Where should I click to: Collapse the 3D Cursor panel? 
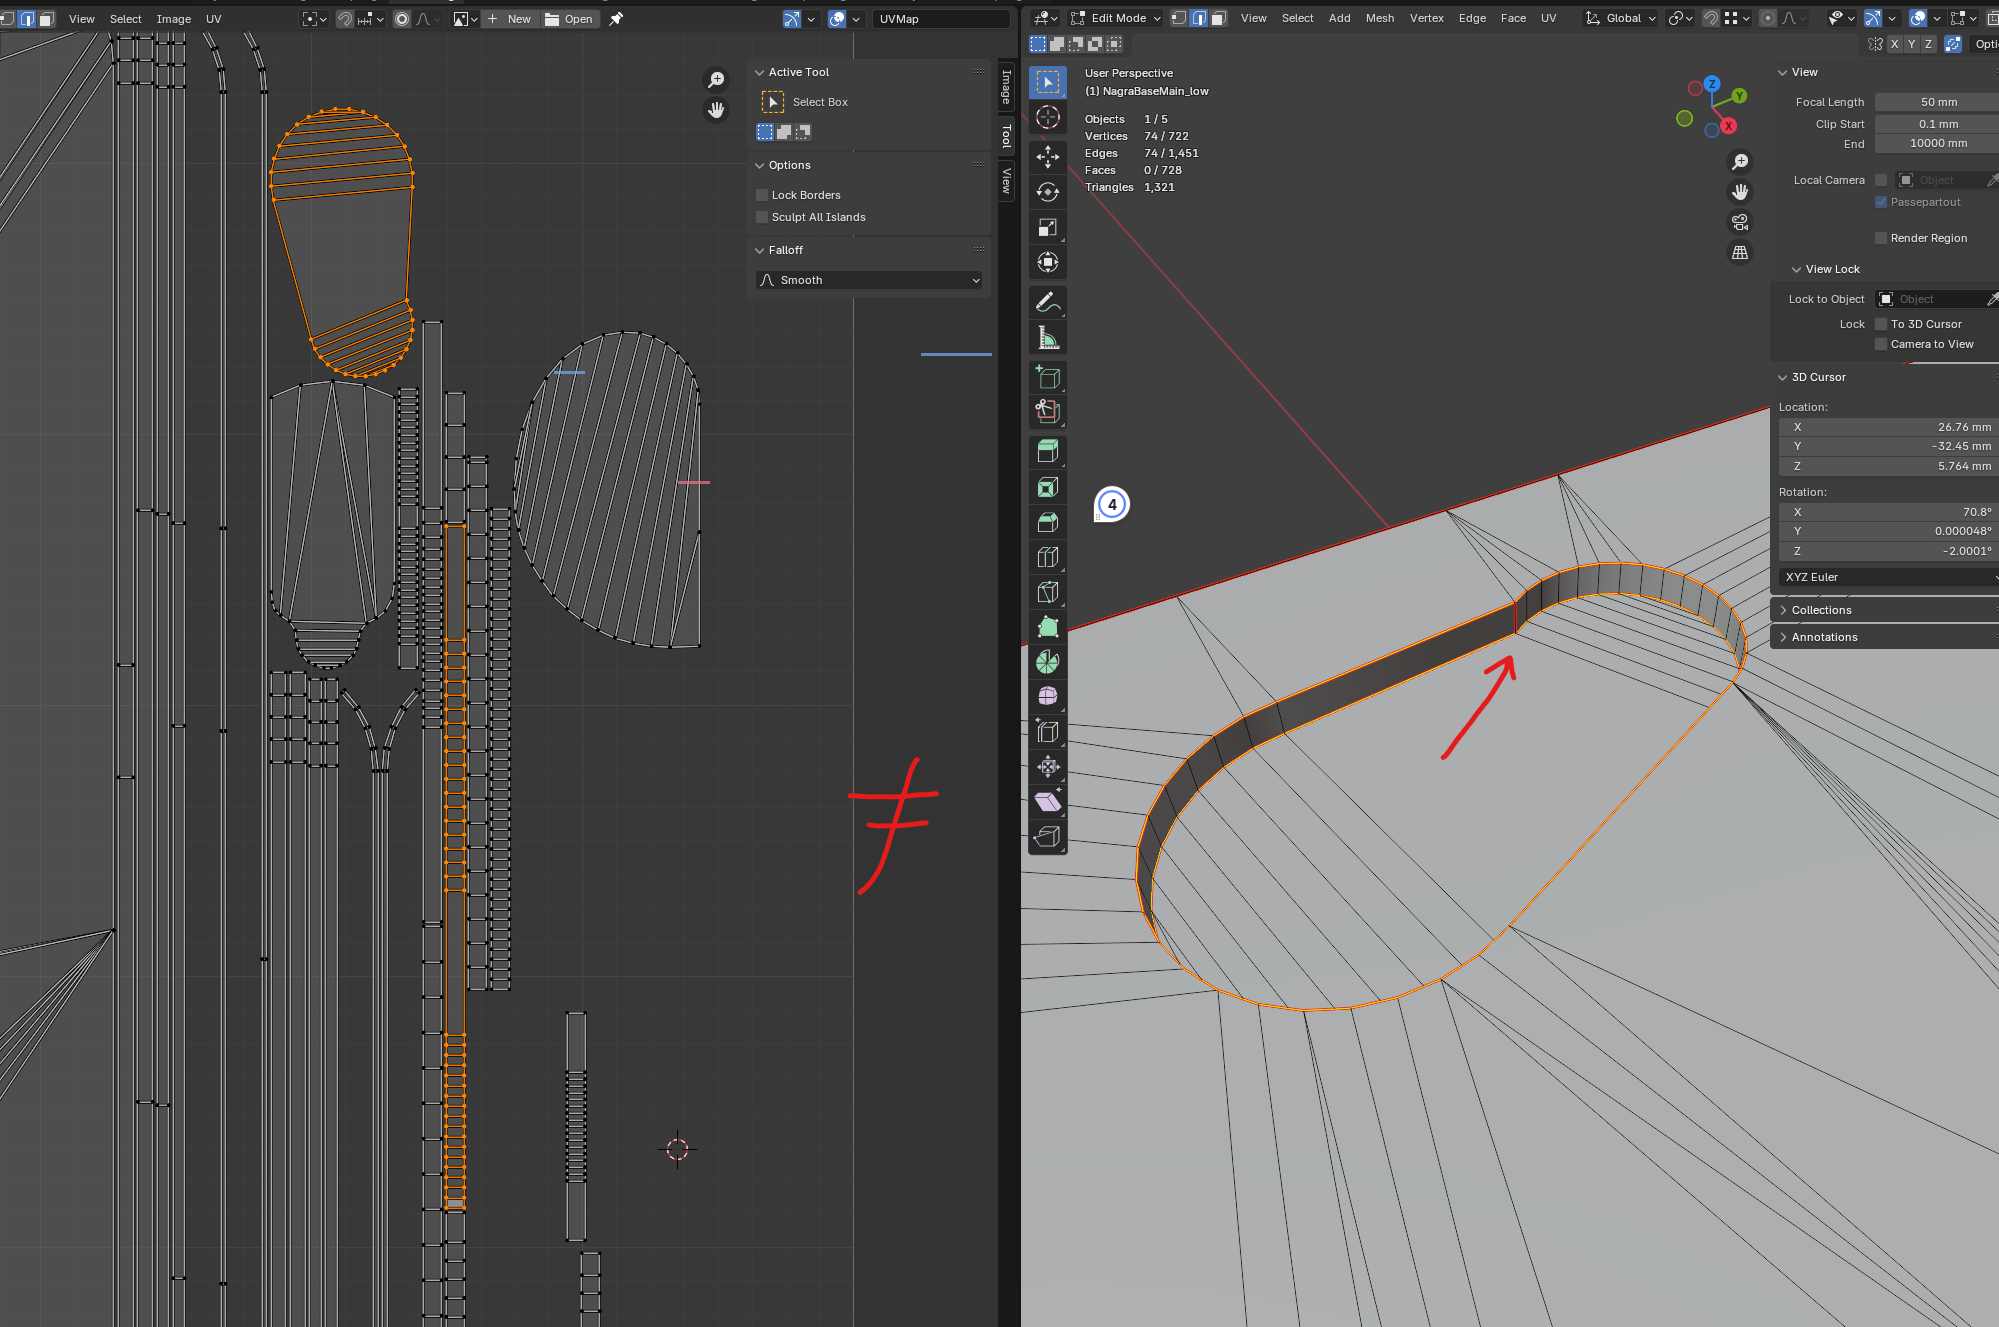[x=1818, y=377]
